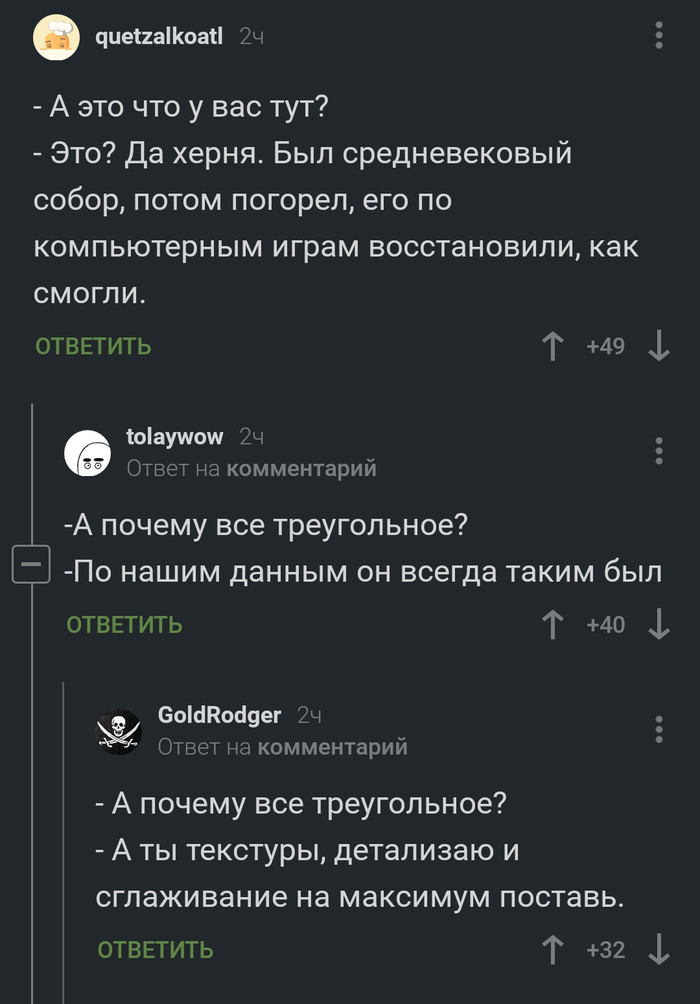
Task: Open tolaywow's avatar picture
Action: pyautogui.click(x=89, y=454)
